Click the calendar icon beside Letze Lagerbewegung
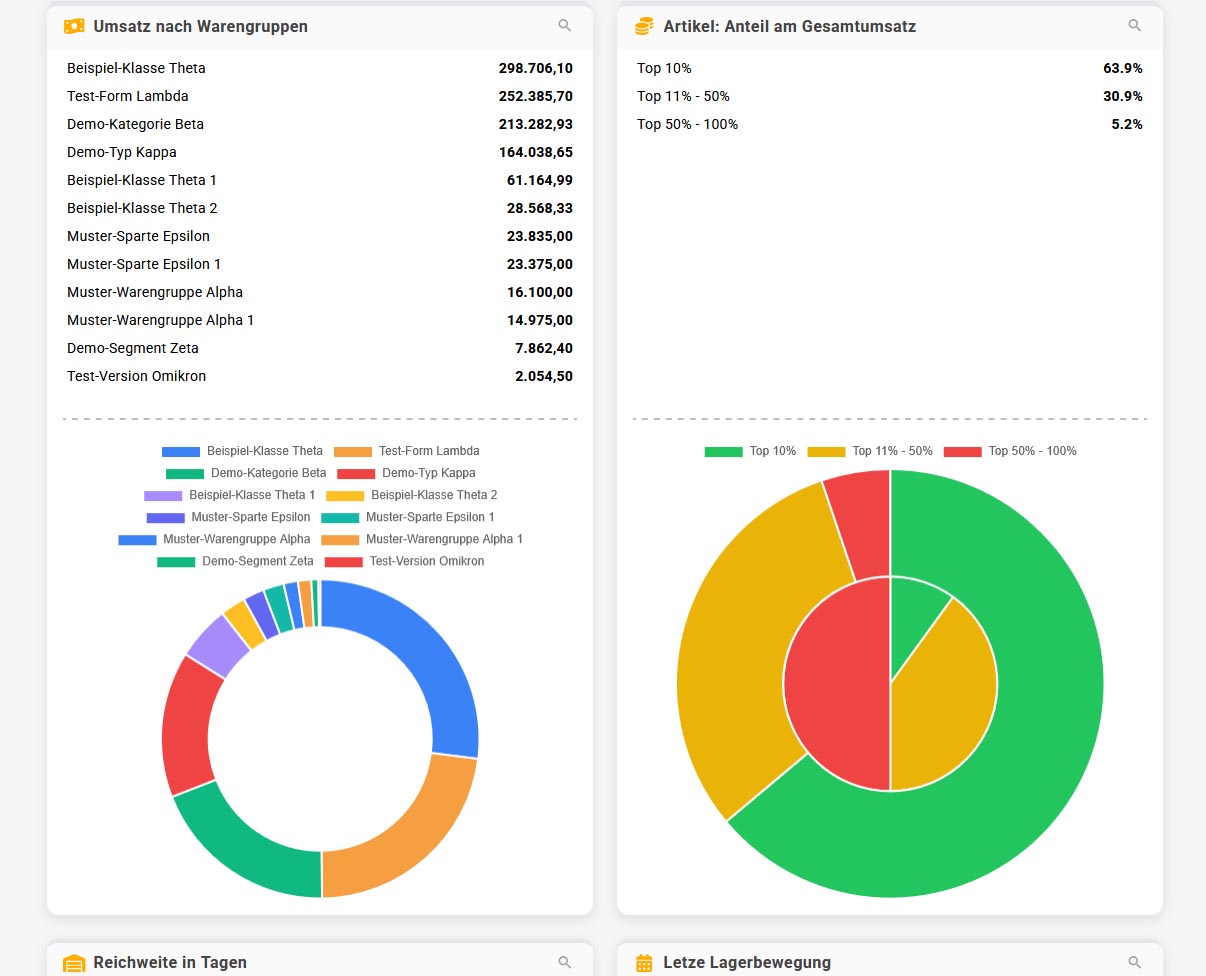1206x976 pixels. pyautogui.click(x=644, y=963)
